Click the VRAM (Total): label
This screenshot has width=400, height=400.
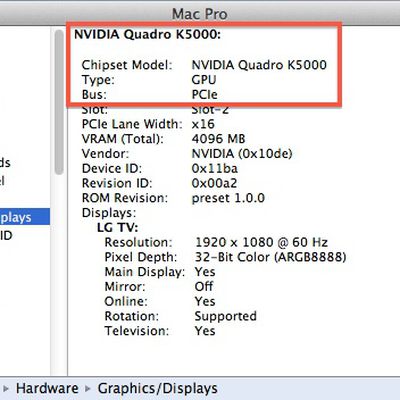coord(123,139)
